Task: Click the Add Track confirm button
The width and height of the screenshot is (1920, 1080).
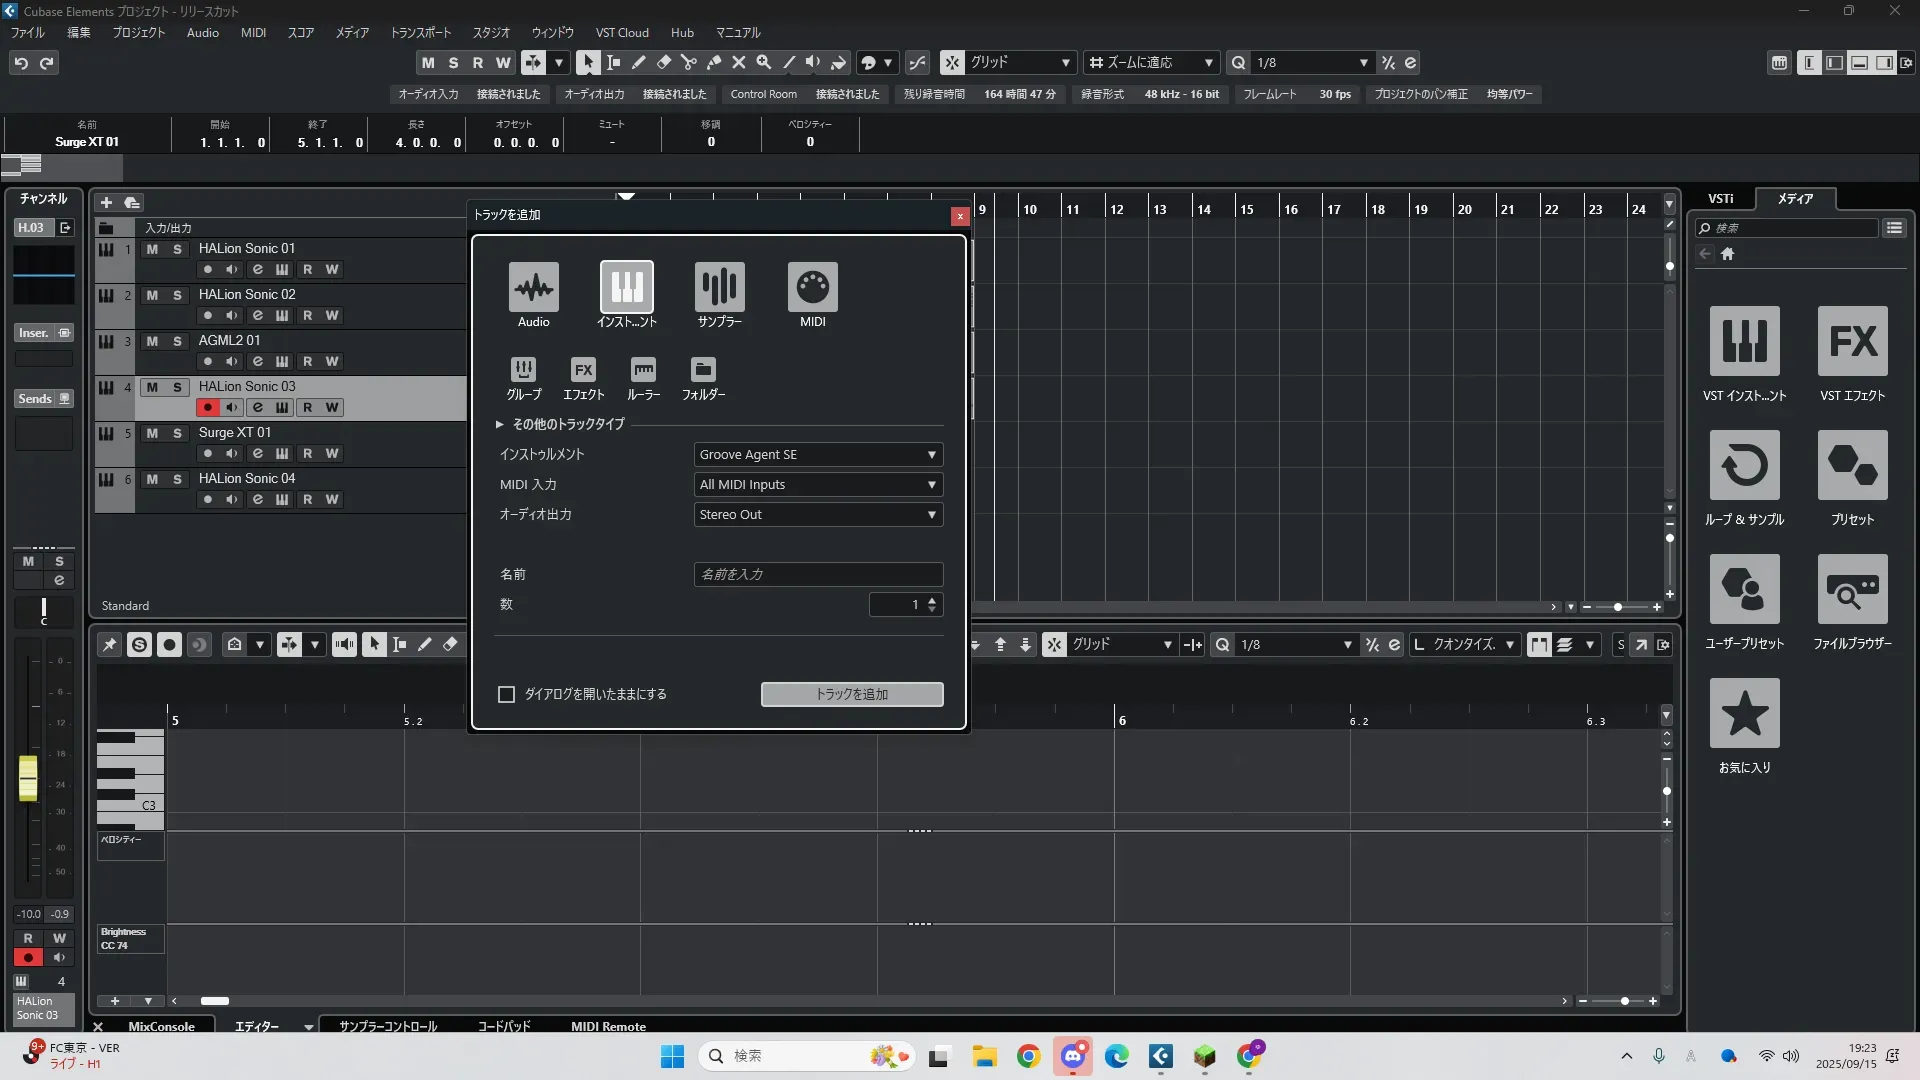Action: [851, 694]
